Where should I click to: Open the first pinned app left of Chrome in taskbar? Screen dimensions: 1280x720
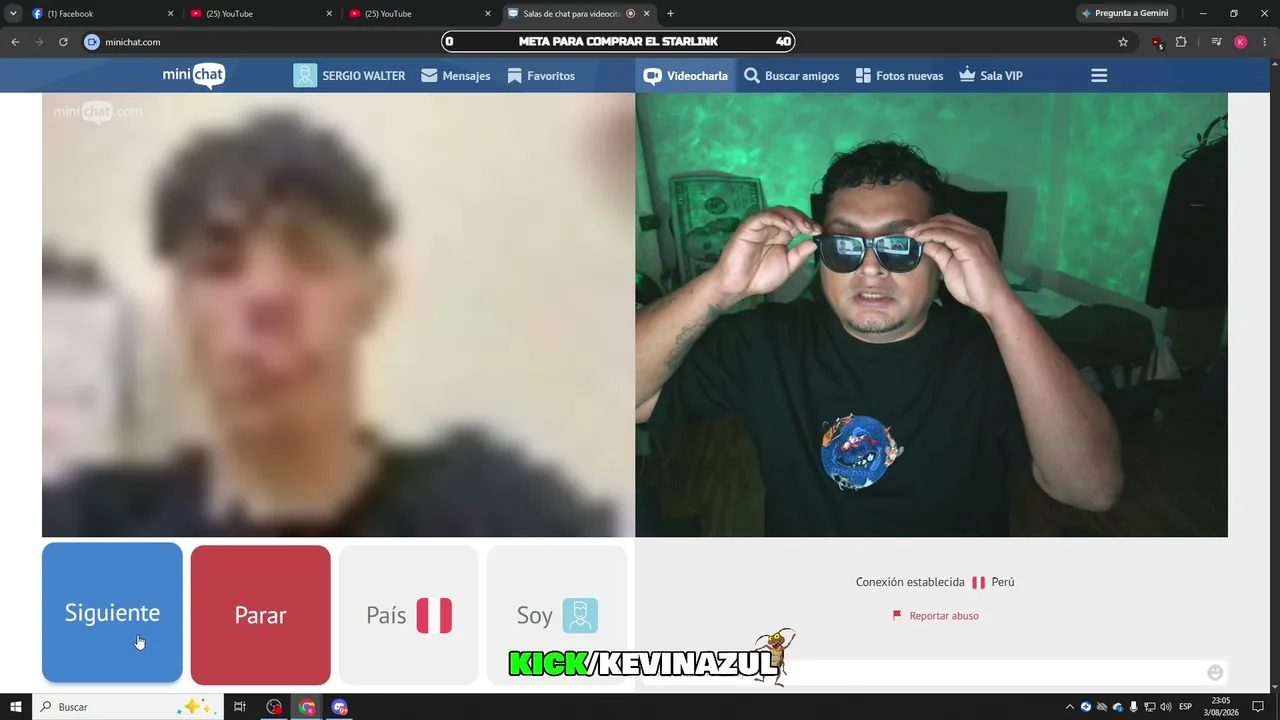pos(274,707)
